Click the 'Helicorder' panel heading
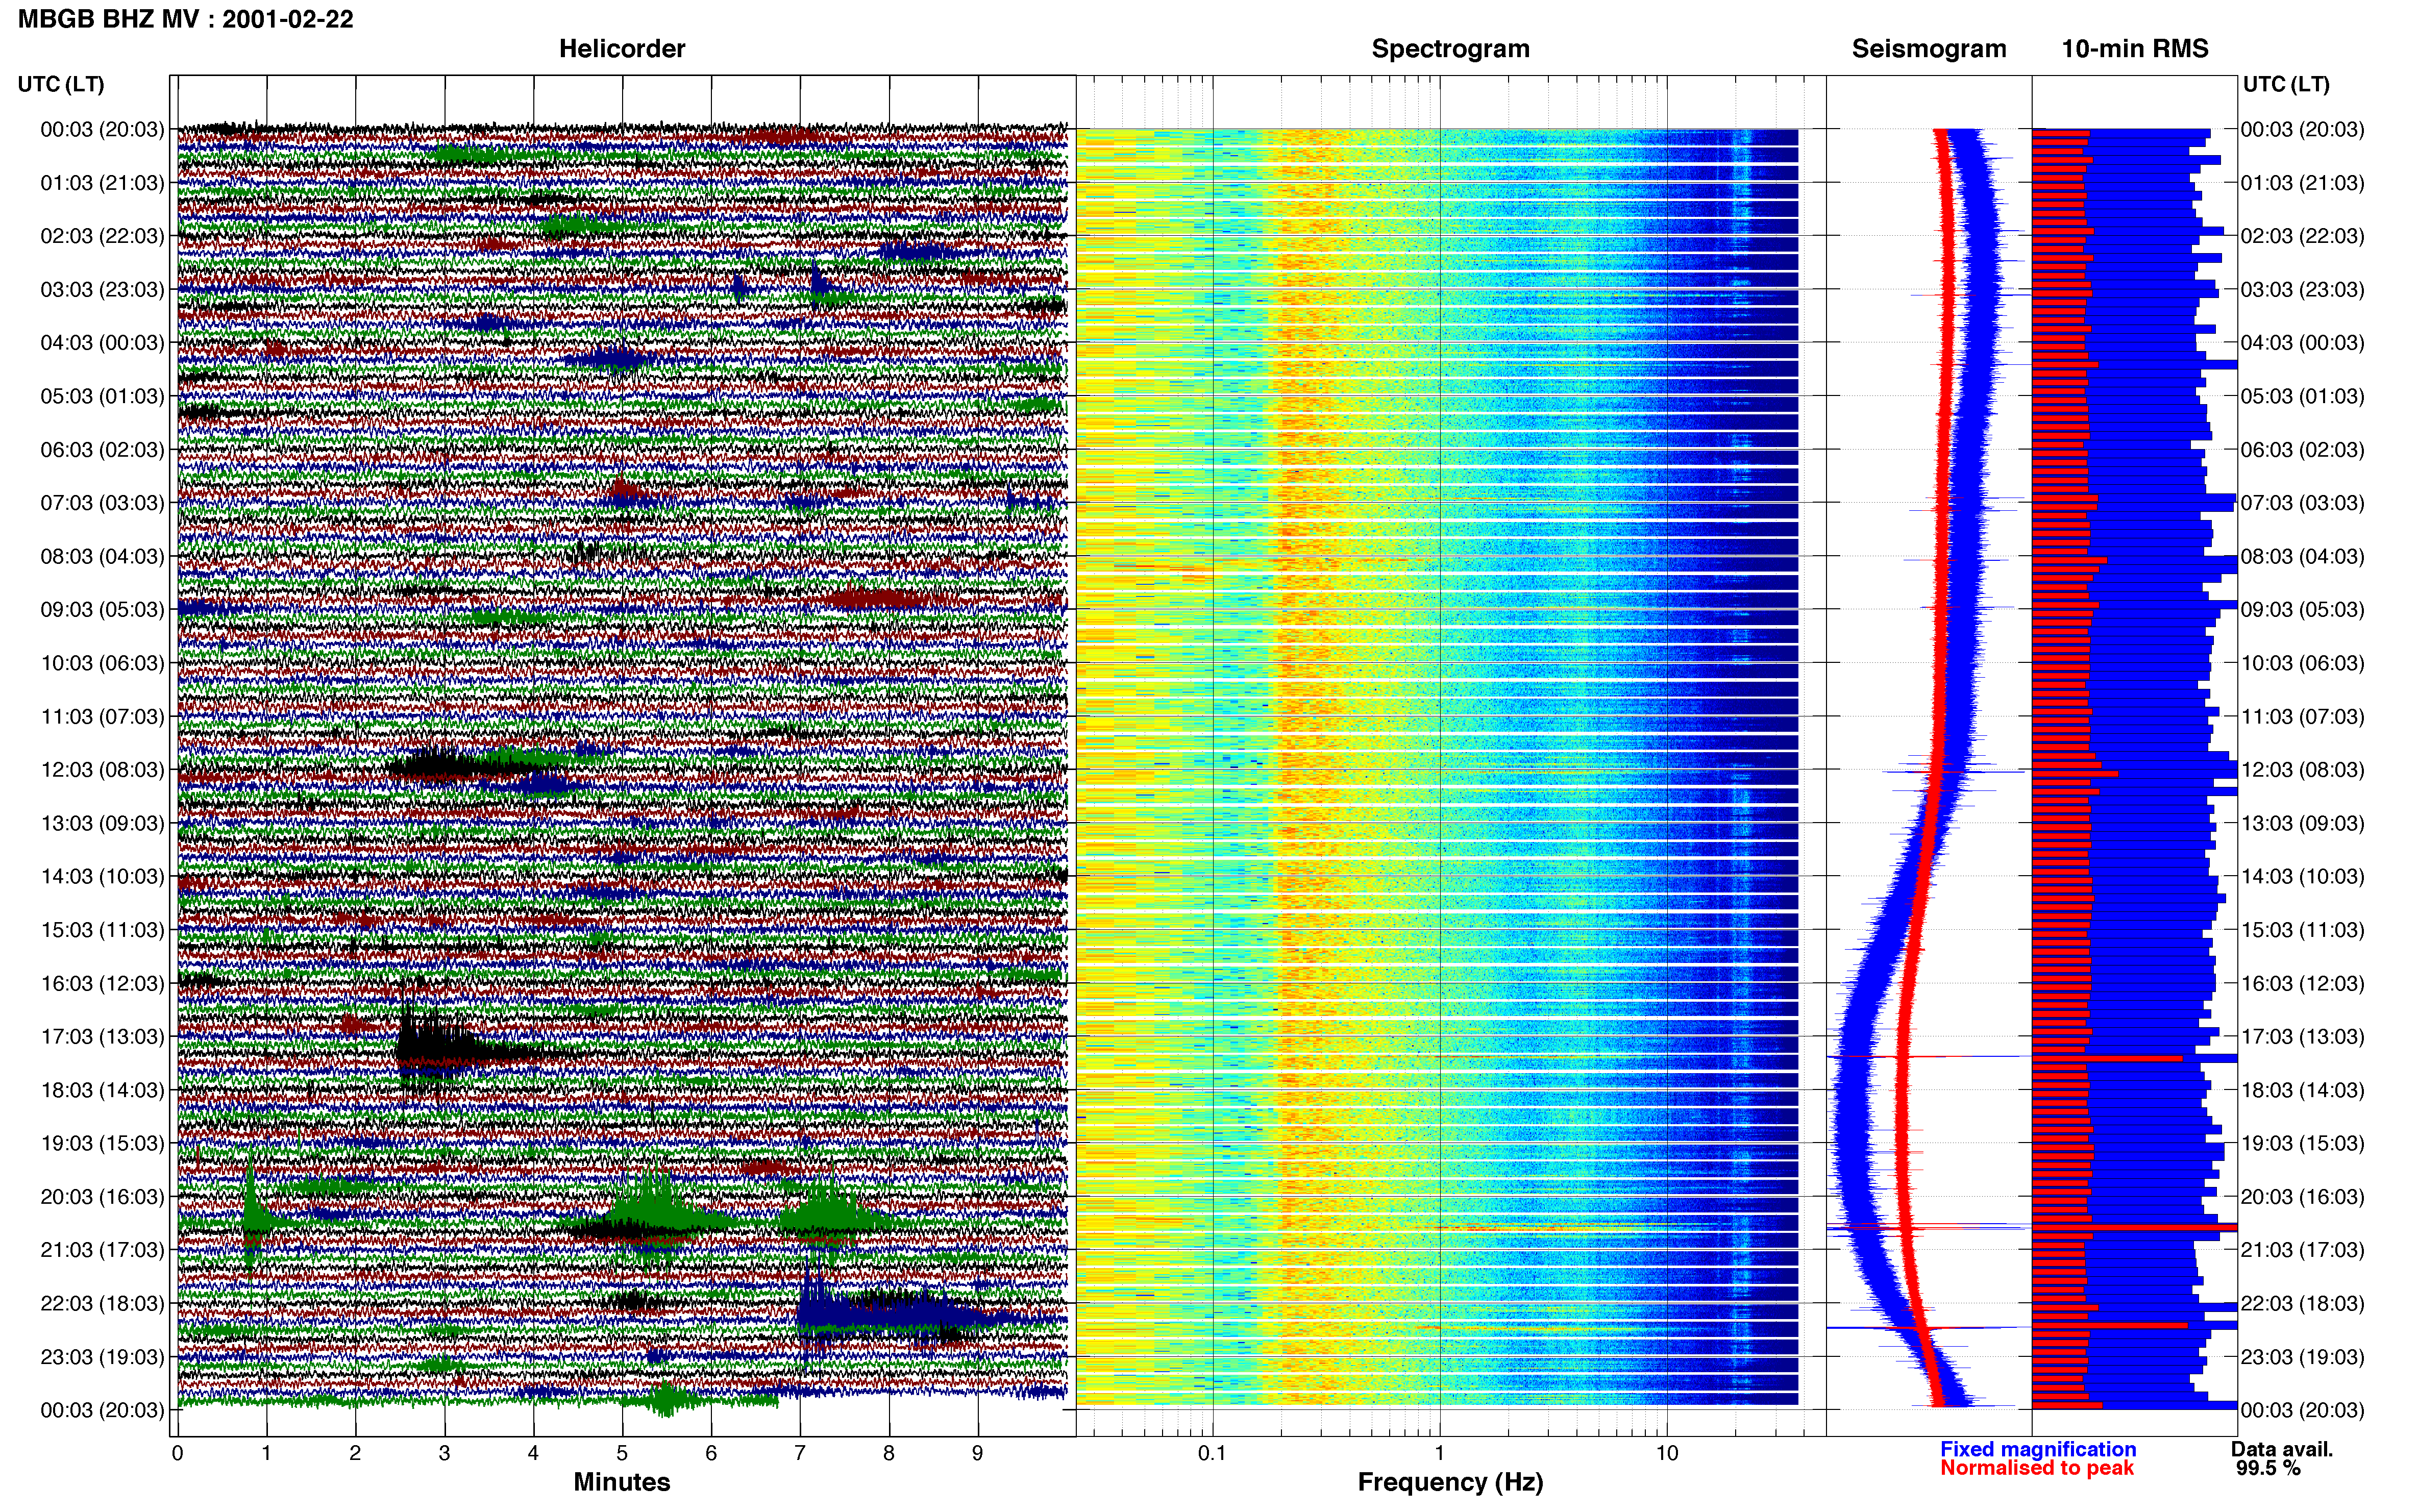Viewport: 2419px width, 1512px height. 621,49
